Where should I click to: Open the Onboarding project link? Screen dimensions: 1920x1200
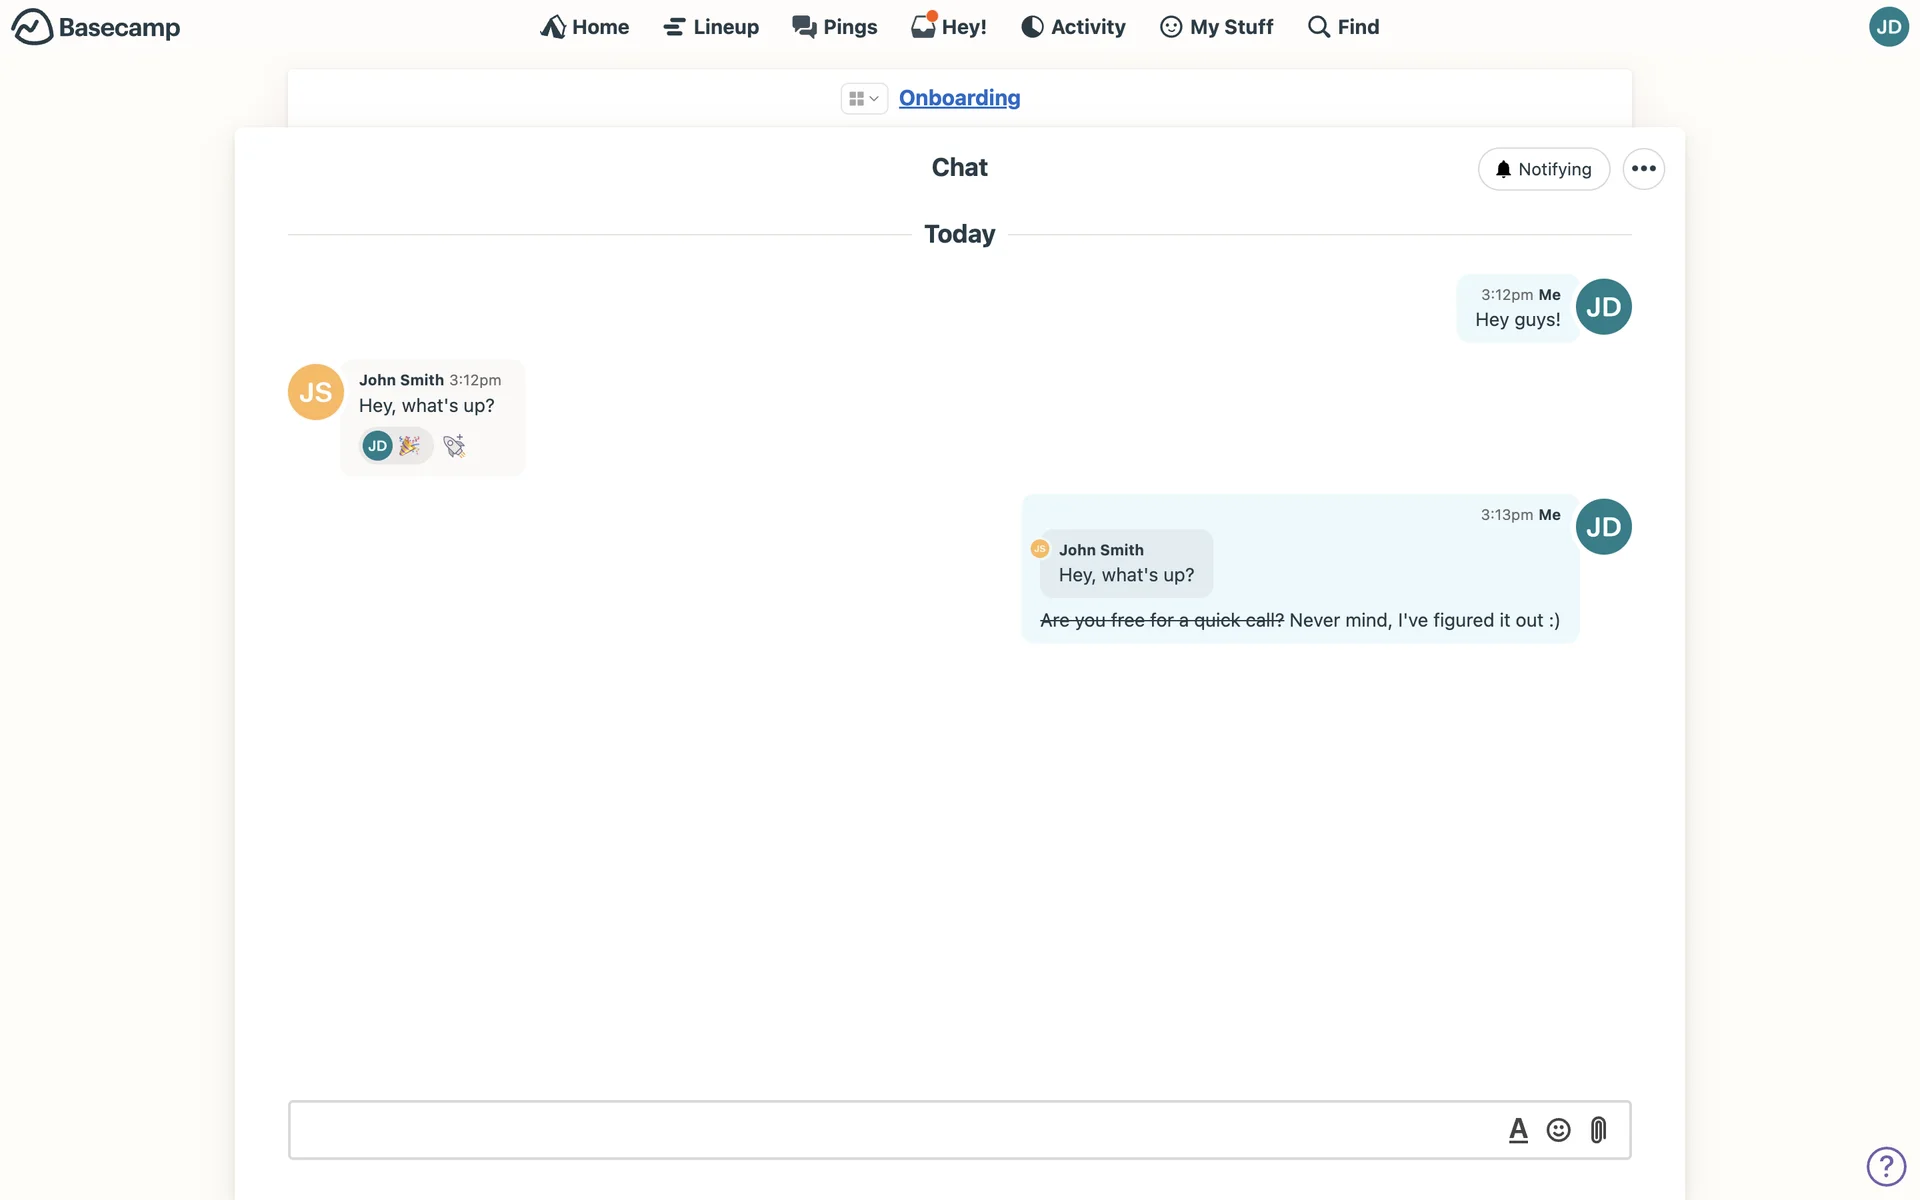click(x=959, y=98)
